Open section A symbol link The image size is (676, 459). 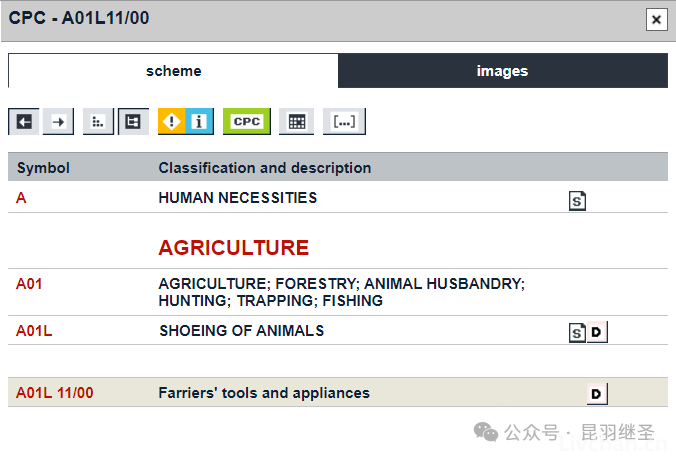[21, 198]
